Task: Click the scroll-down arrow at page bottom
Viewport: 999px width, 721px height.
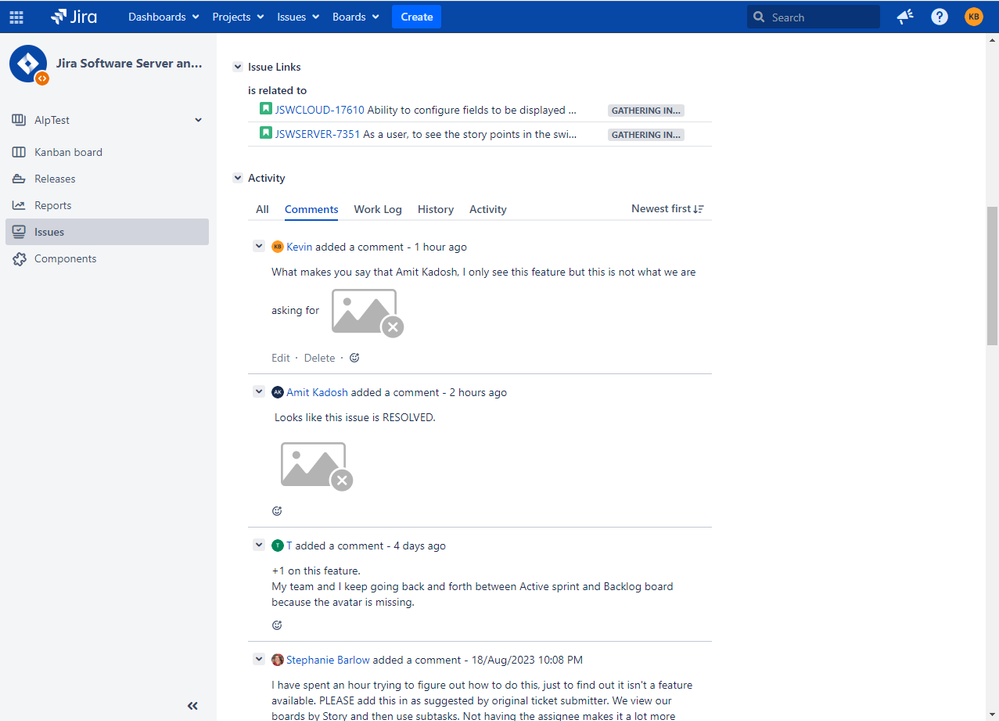Action: click(x=992, y=715)
